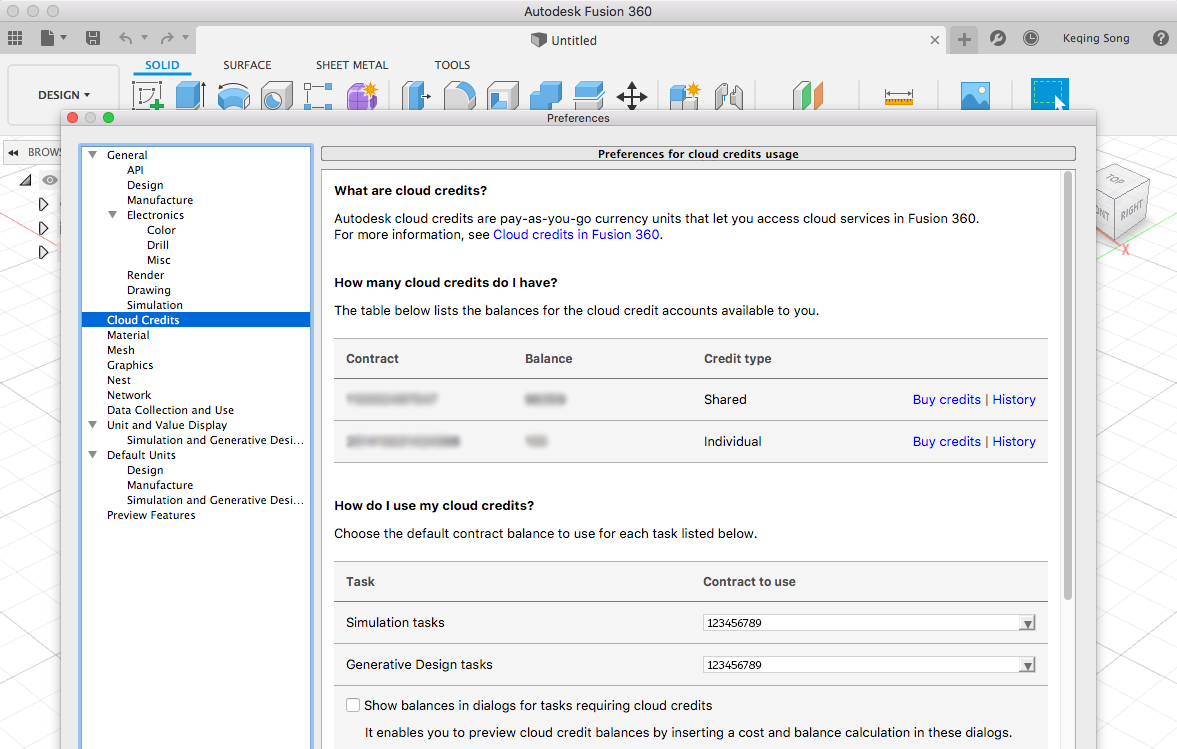Click the Preferences vertical scrollbar
The height and width of the screenshot is (749, 1177).
[x=1067, y=386]
